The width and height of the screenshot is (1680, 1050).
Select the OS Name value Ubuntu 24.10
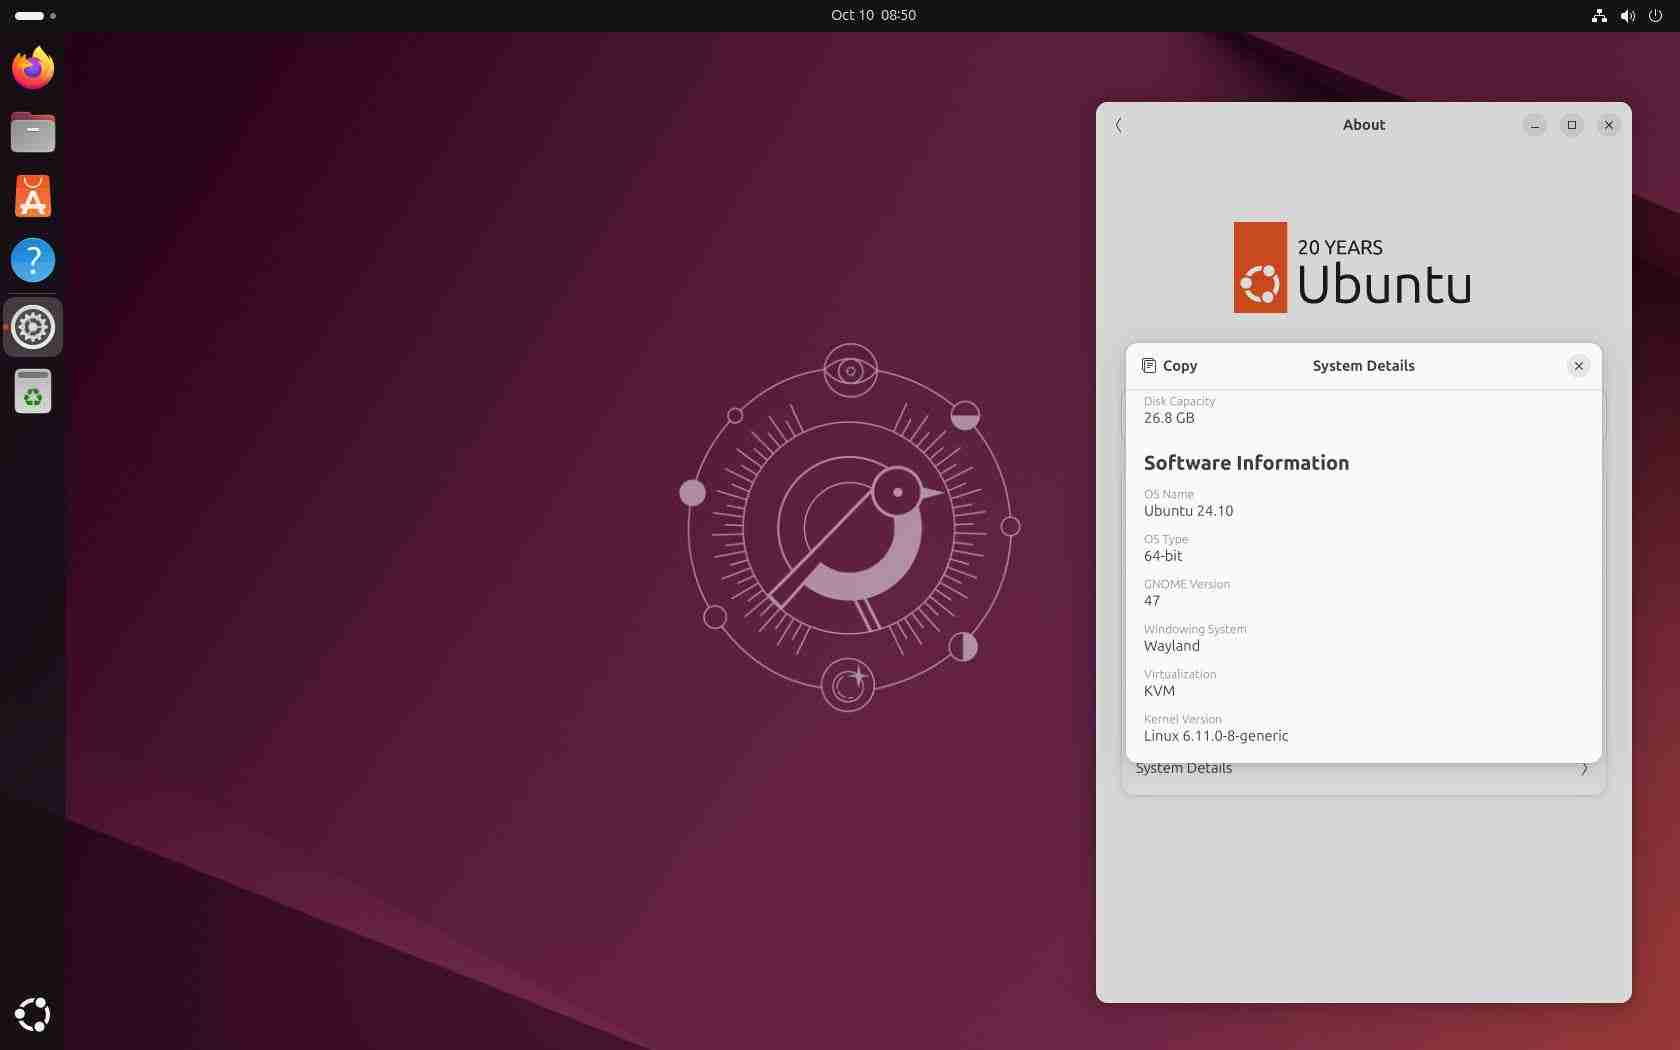[1188, 511]
